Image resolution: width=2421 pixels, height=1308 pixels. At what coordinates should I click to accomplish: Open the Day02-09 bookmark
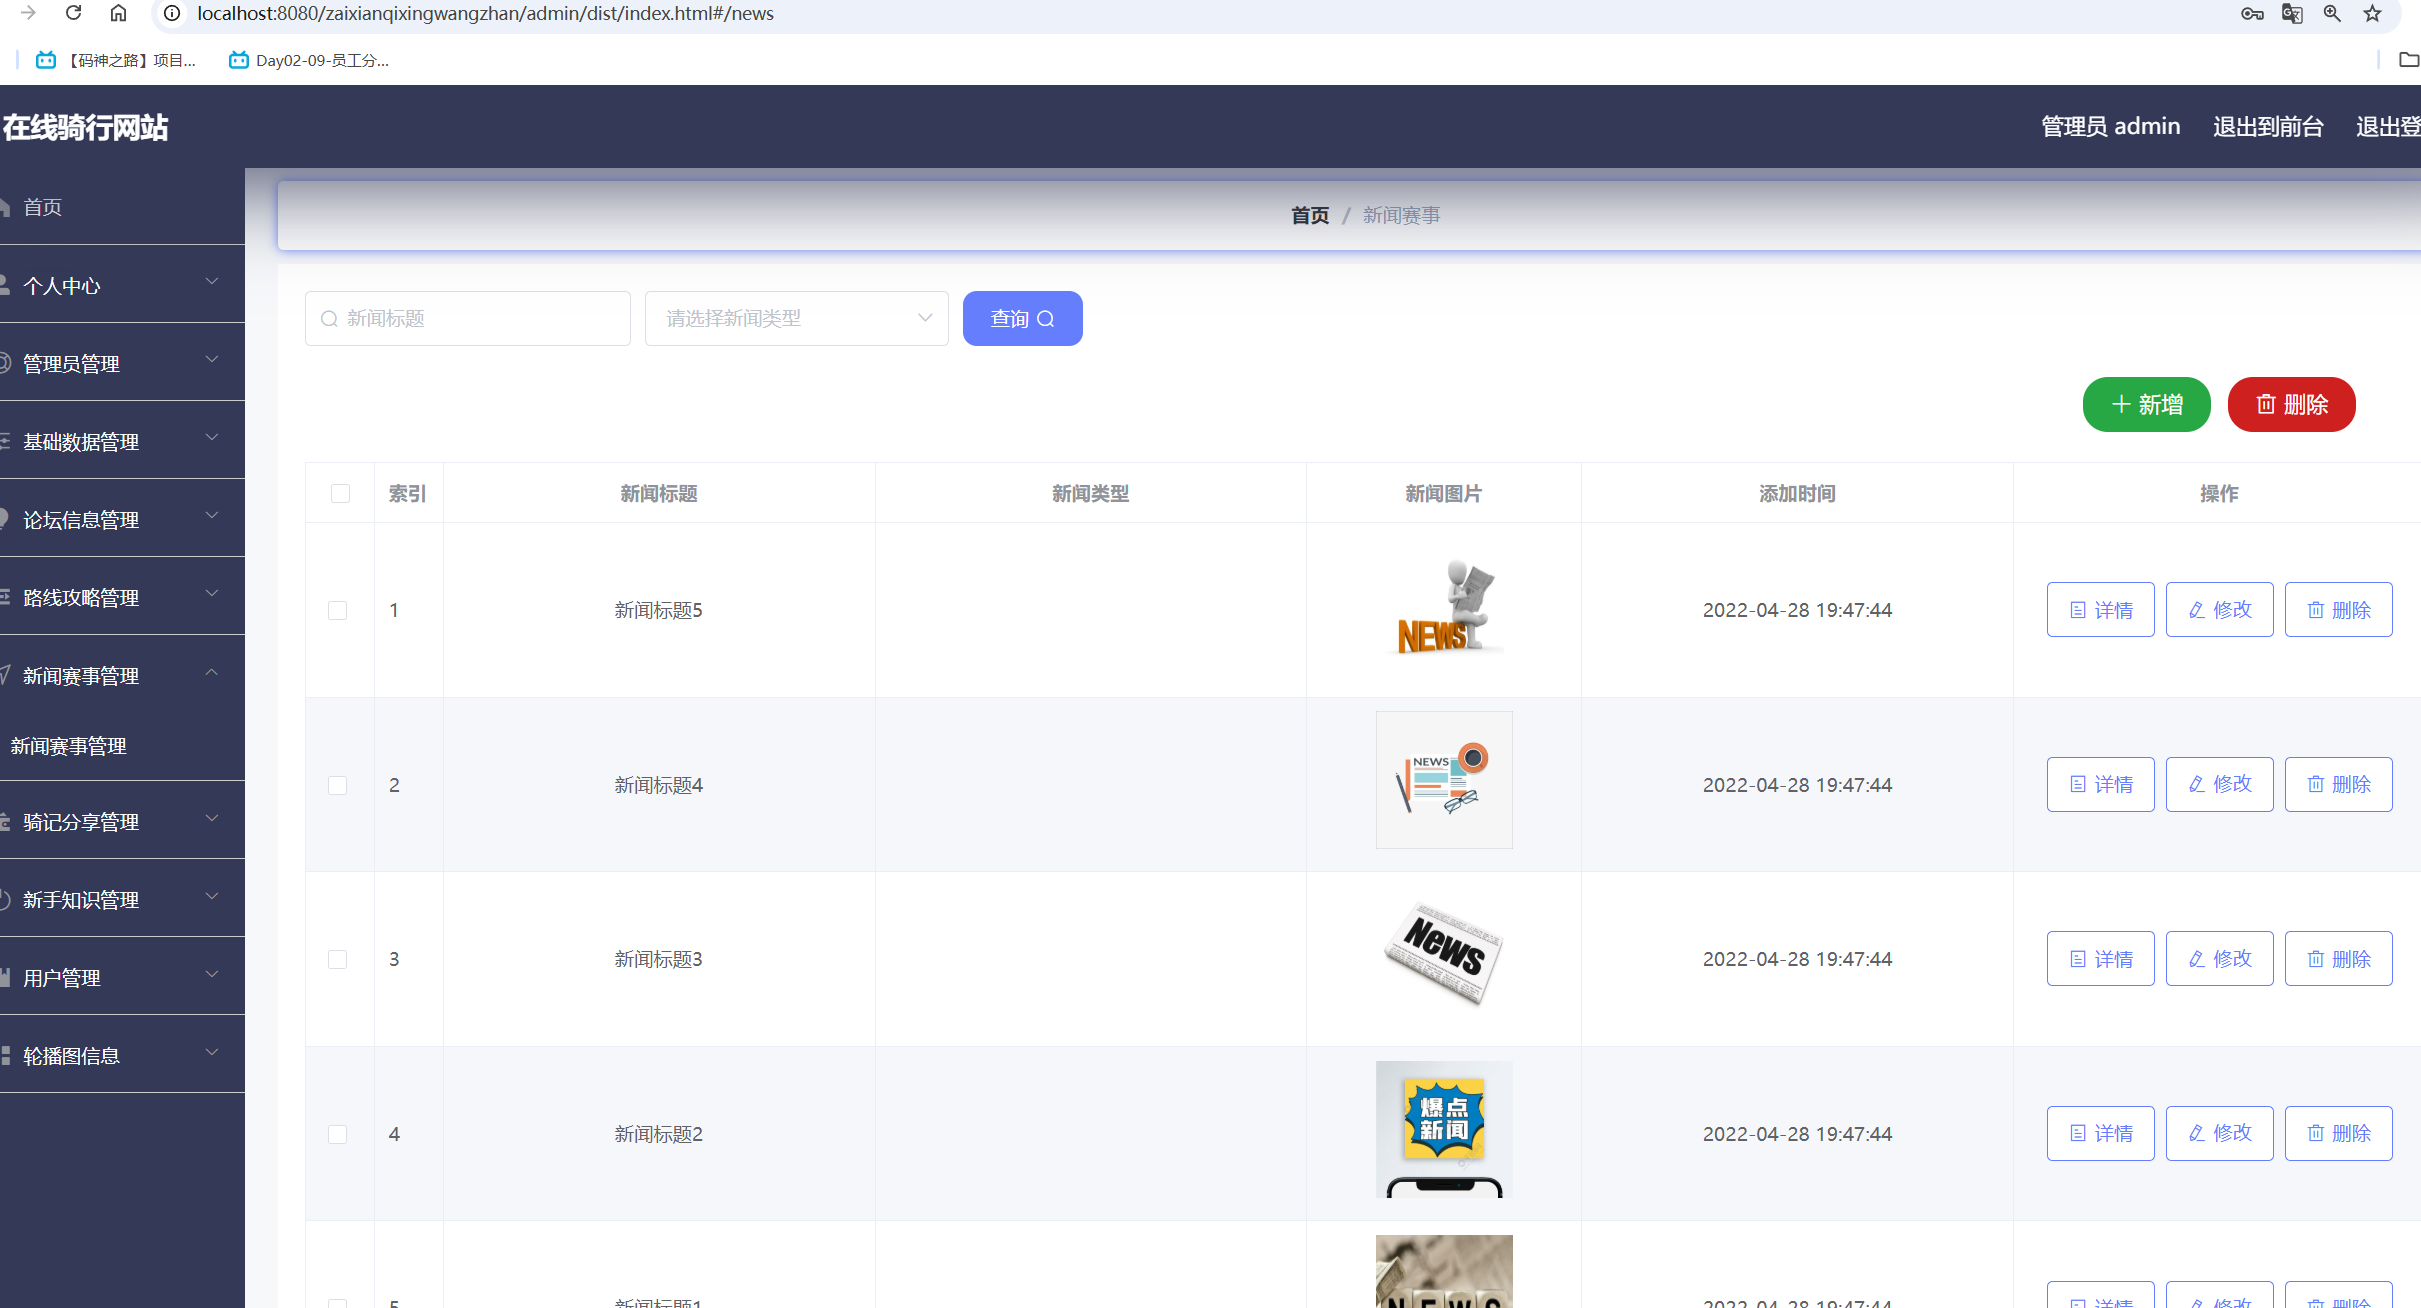(x=310, y=60)
